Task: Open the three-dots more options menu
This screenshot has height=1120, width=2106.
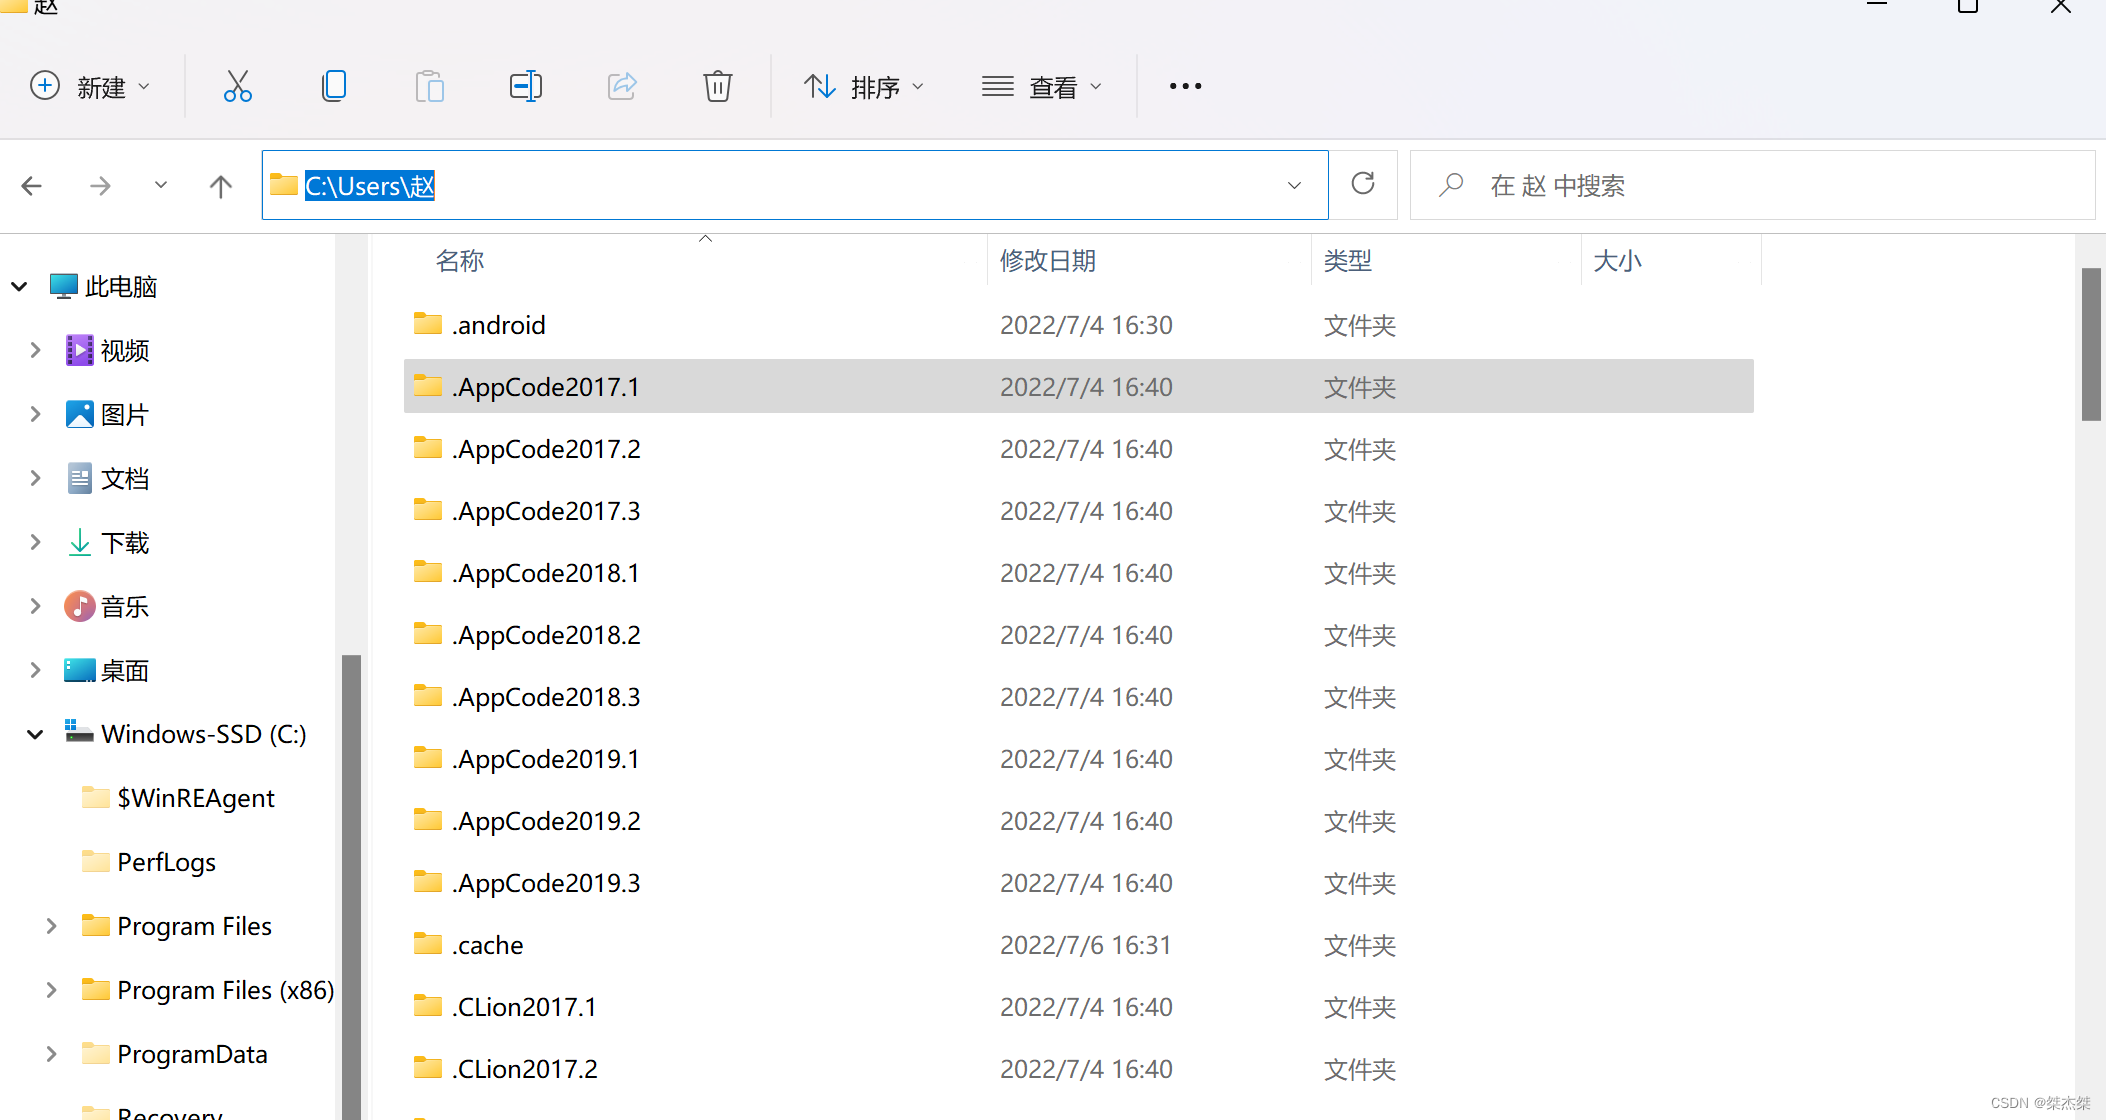Action: tap(1185, 86)
